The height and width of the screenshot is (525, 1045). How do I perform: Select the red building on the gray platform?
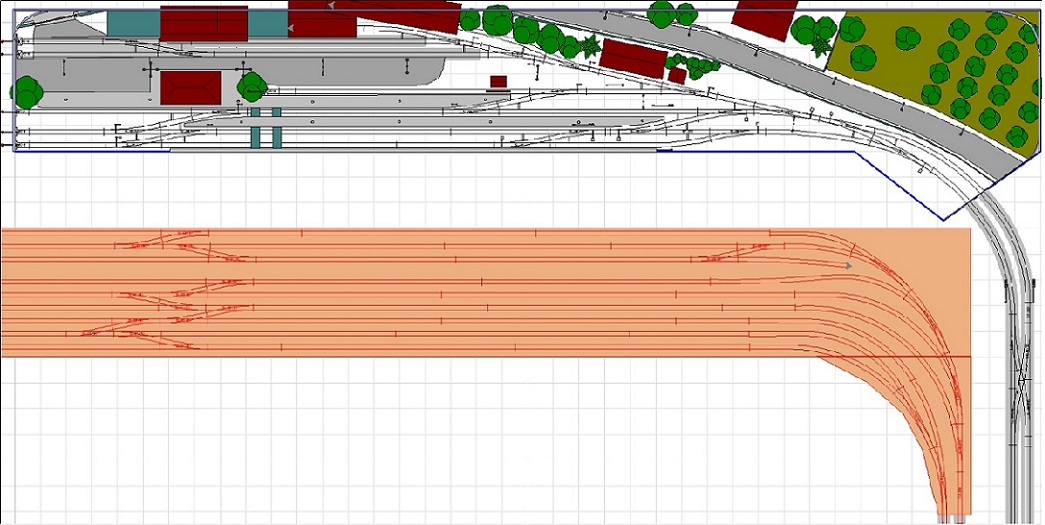190,86
